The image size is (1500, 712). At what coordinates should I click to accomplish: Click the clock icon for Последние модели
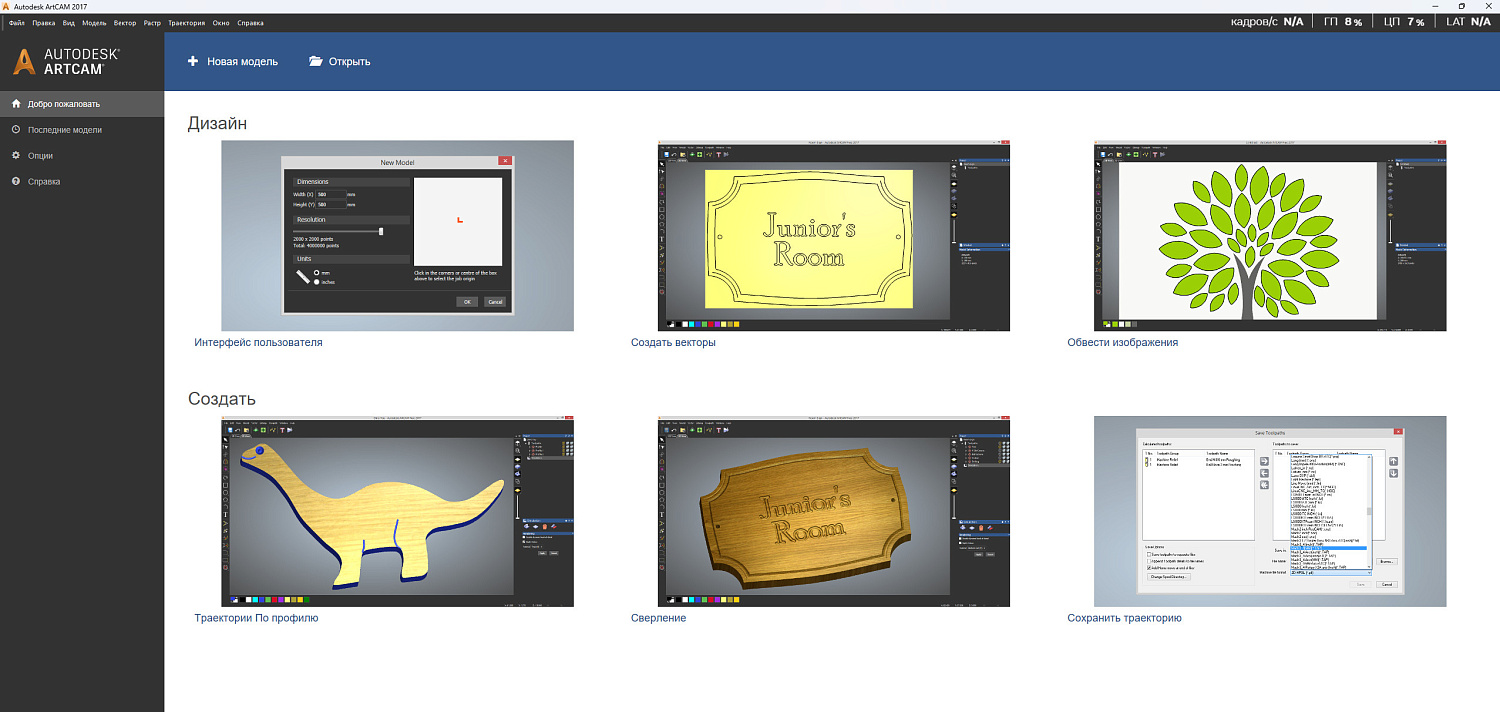tap(16, 130)
